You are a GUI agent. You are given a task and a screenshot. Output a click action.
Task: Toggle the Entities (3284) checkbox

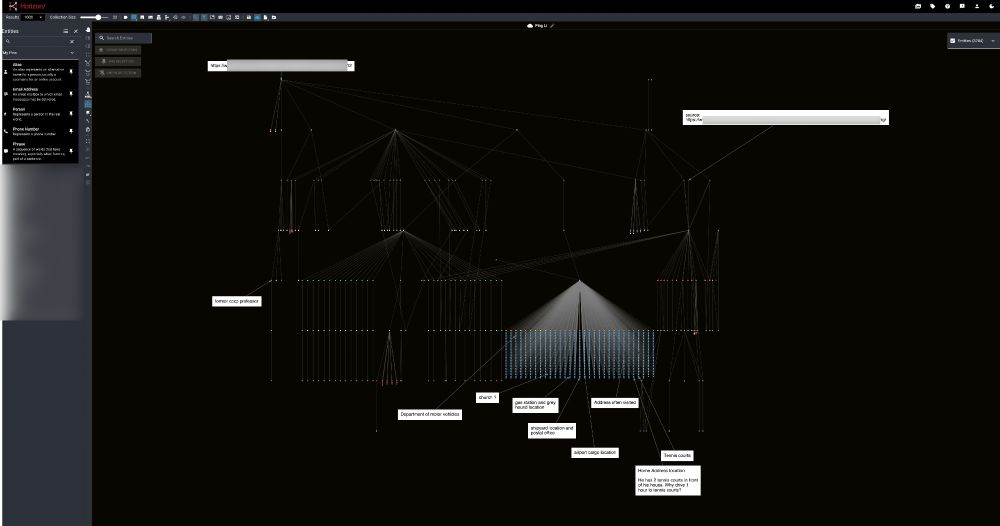point(953,41)
